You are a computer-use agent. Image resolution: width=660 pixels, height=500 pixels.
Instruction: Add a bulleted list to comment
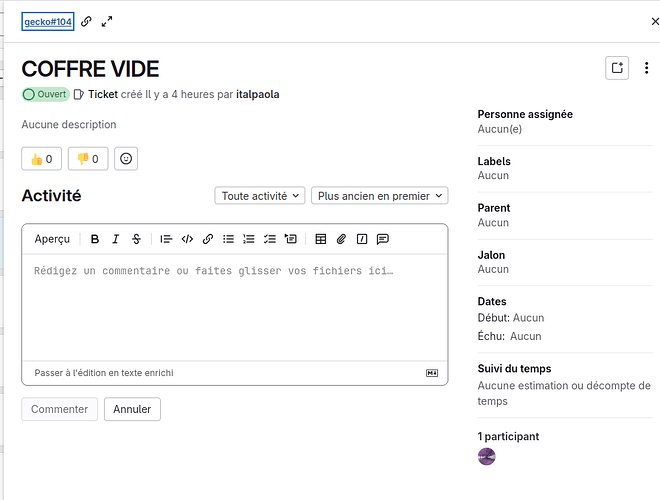click(228, 239)
